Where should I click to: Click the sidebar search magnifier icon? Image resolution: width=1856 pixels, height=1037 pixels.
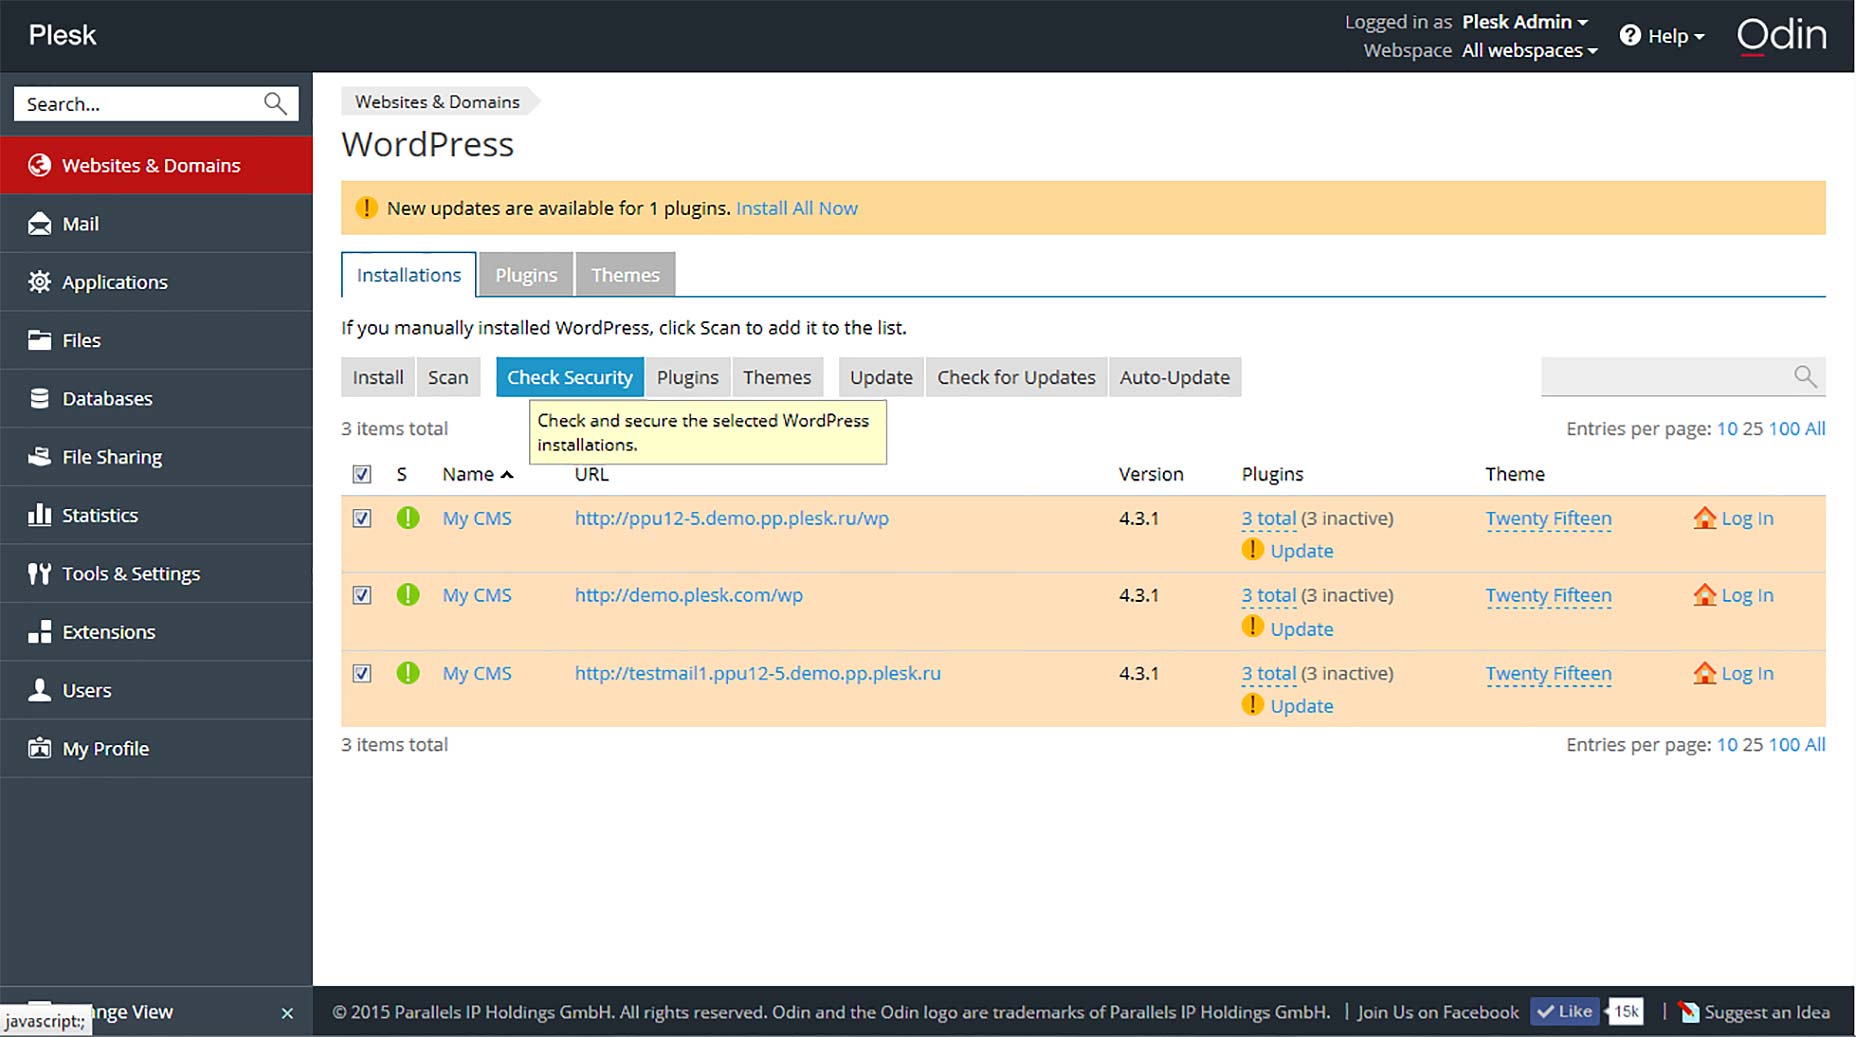(x=275, y=103)
